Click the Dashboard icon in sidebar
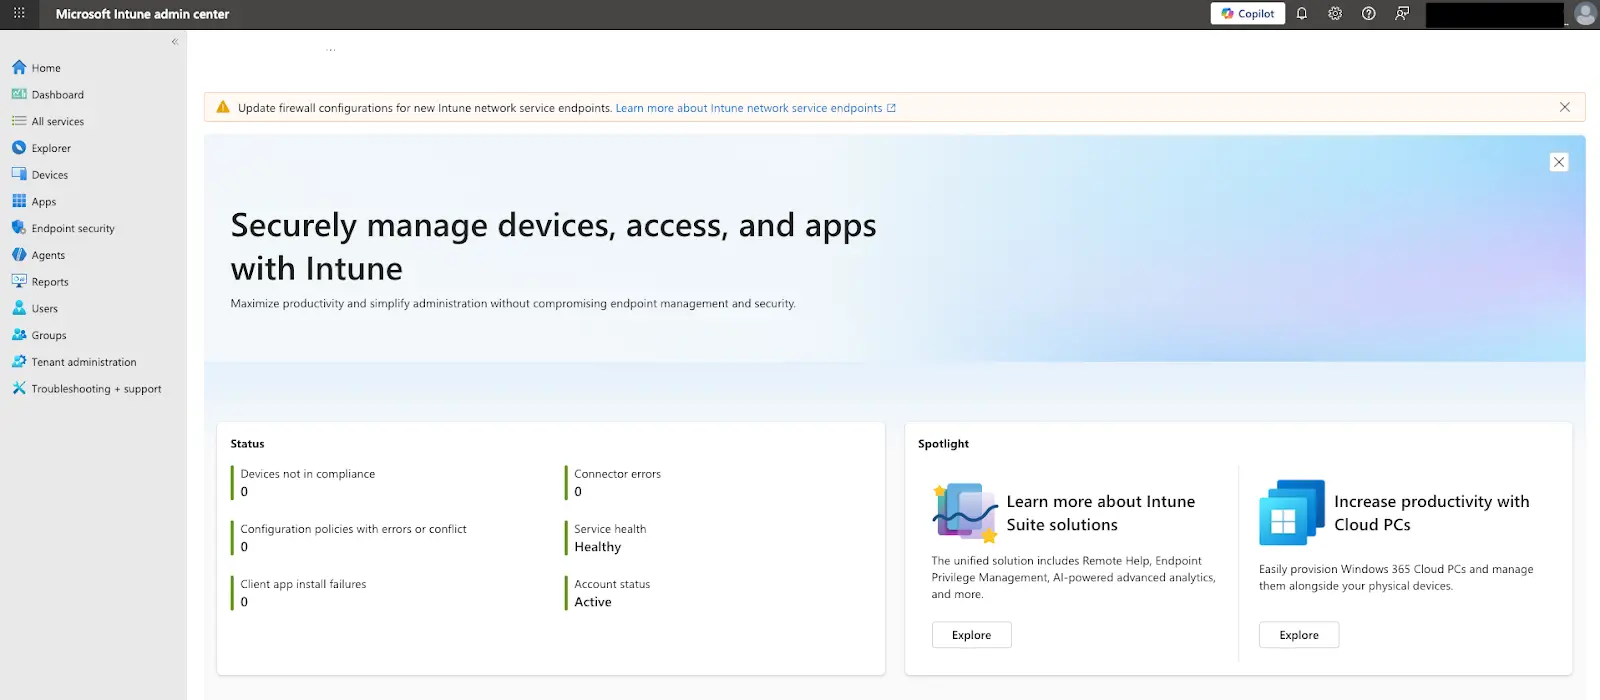This screenshot has height=700, width=1600. (x=19, y=94)
